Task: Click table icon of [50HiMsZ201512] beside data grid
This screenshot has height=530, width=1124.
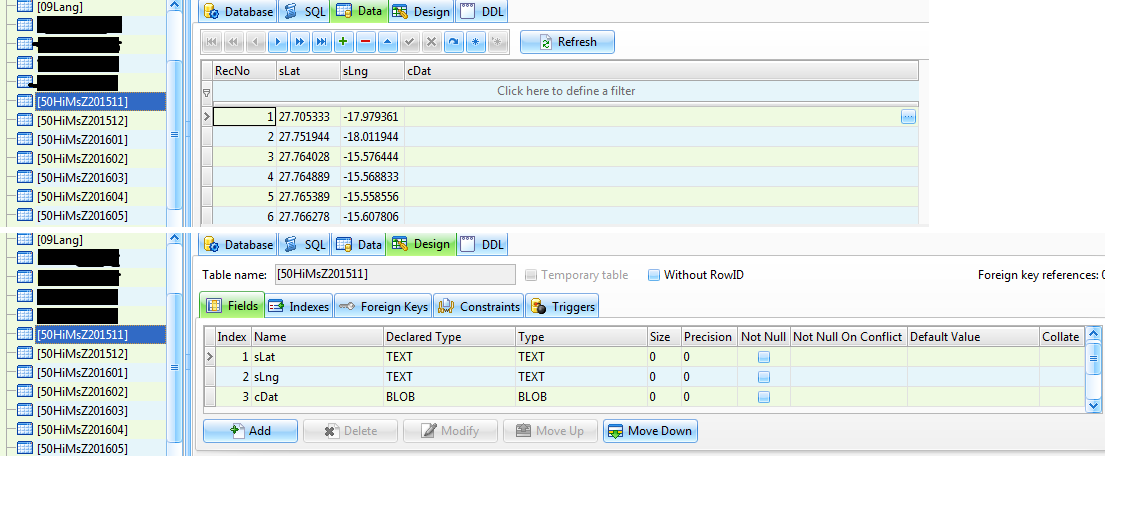Action: [25, 120]
